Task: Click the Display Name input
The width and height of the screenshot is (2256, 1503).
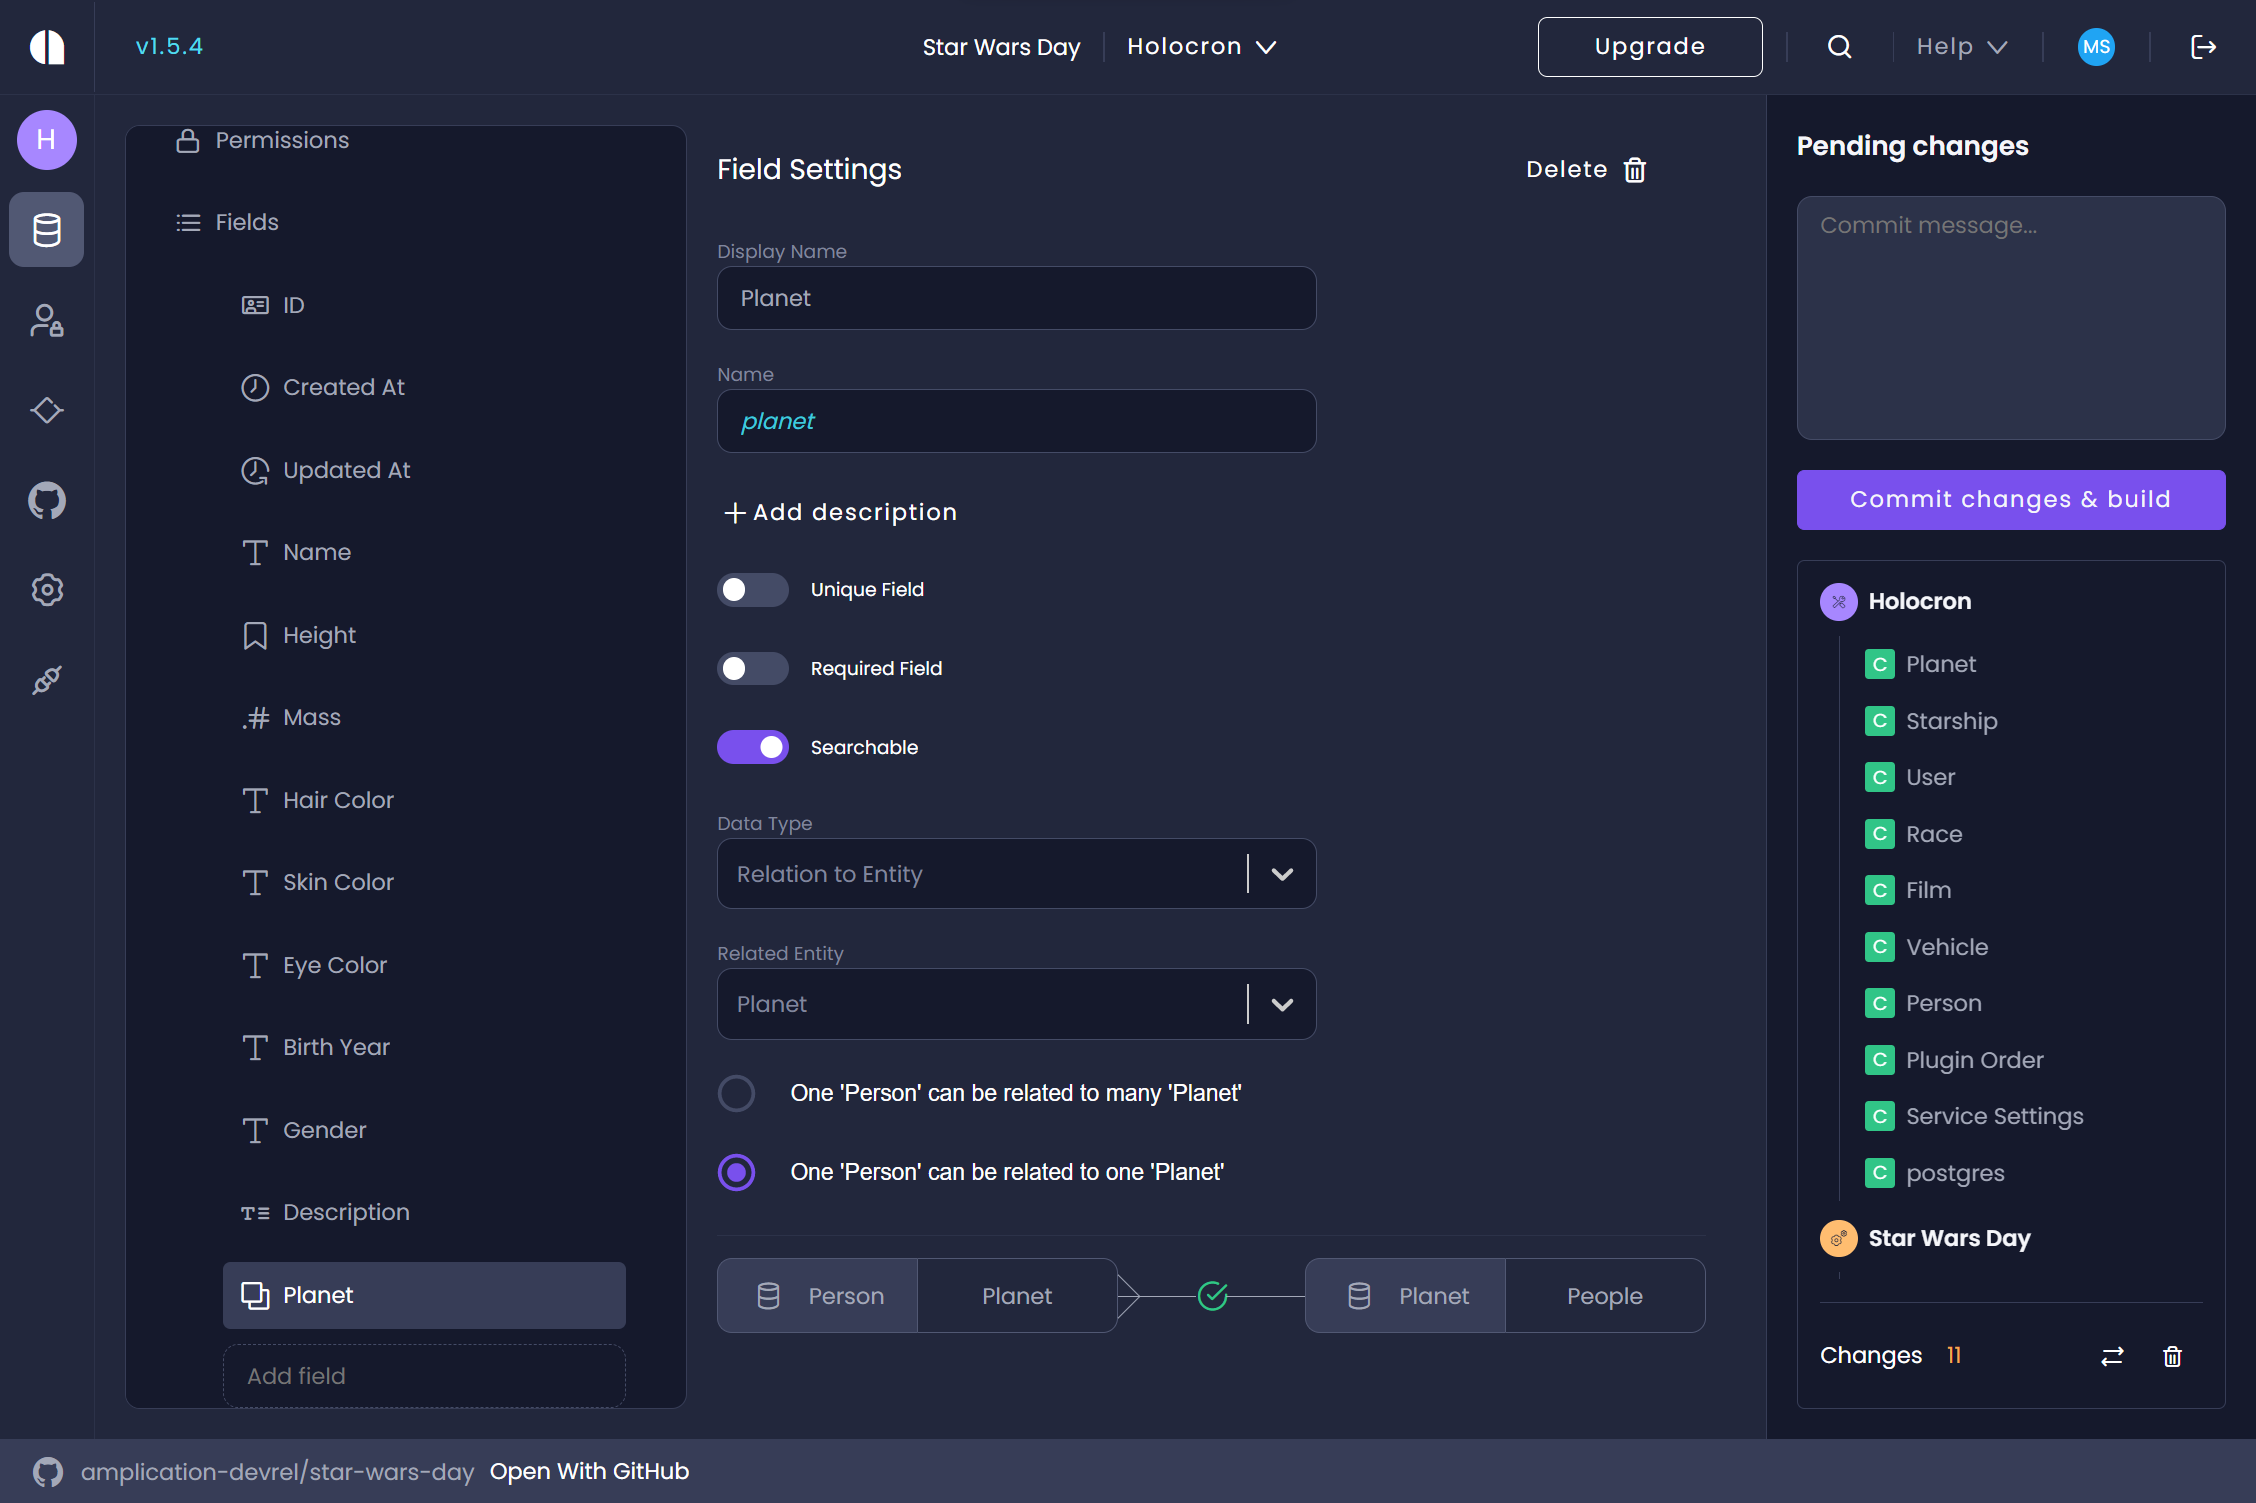Action: 1016,298
